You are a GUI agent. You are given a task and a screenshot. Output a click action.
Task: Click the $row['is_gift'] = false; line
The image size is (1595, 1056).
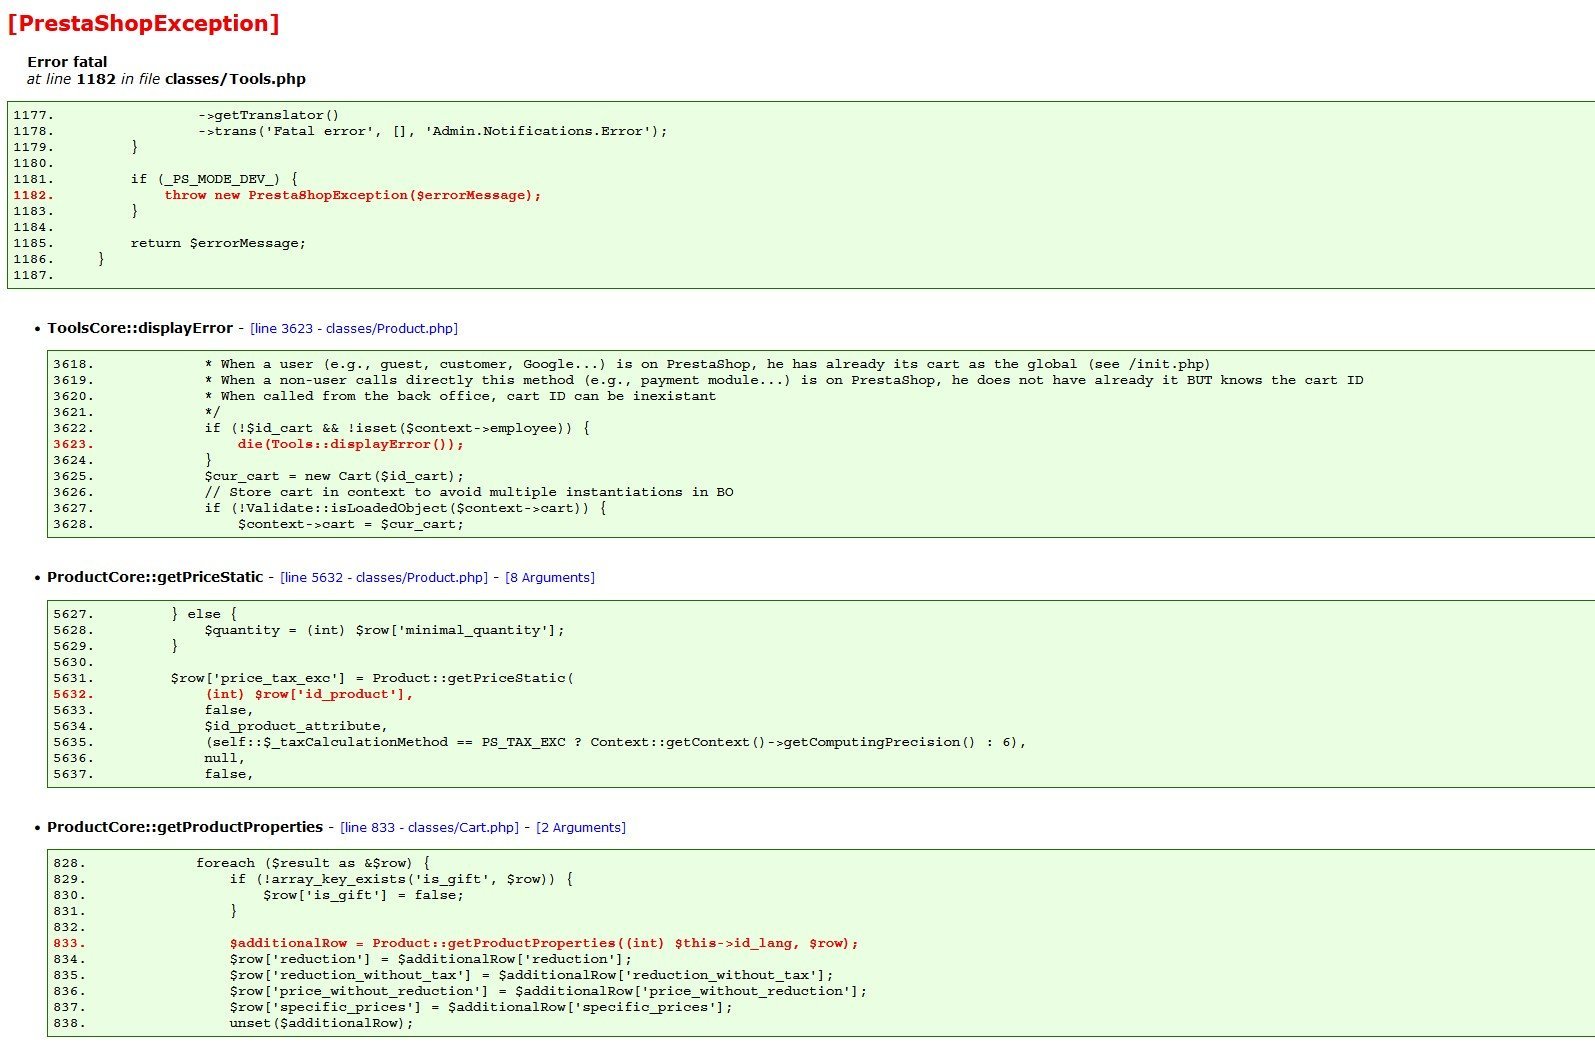(364, 895)
